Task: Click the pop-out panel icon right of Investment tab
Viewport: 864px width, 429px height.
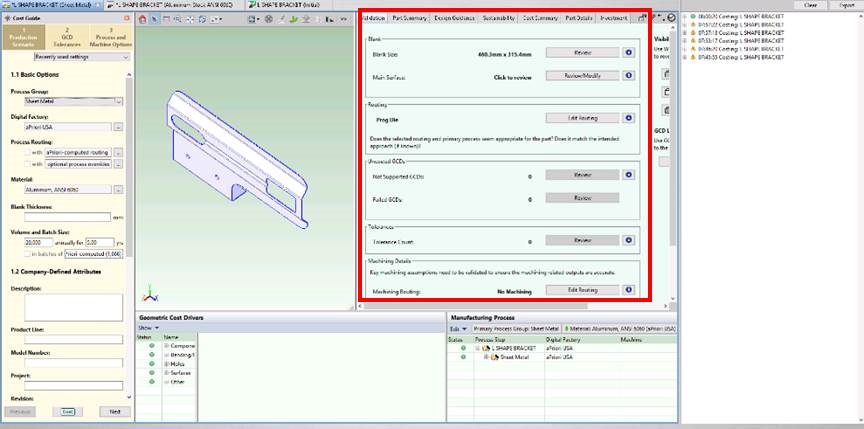Action: pyautogui.click(x=642, y=18)
